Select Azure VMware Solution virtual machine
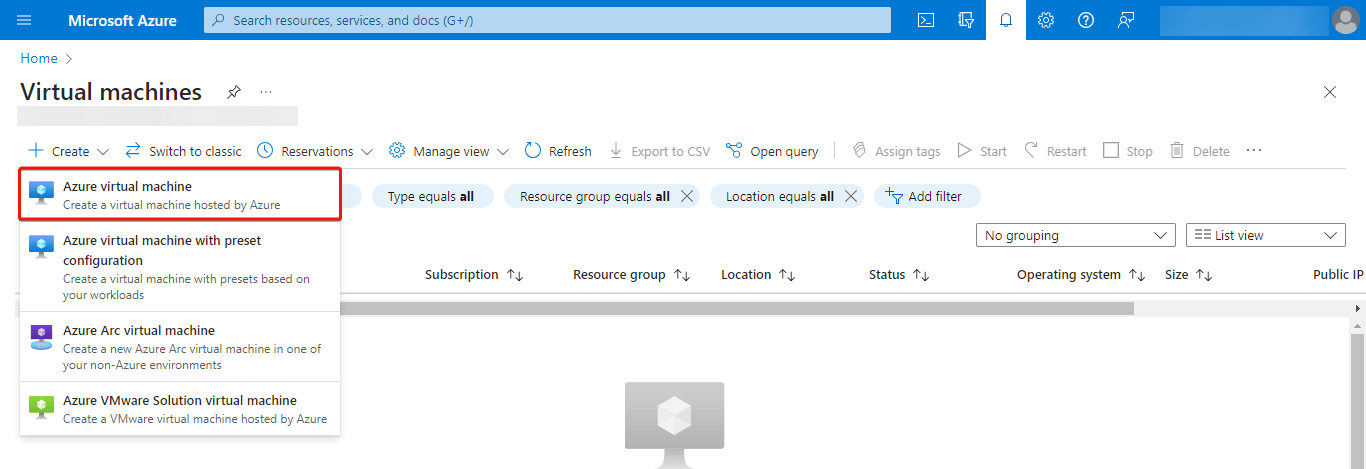This screenshot has width=1366, height=469. pyautogui.click(x=180, y=408)
